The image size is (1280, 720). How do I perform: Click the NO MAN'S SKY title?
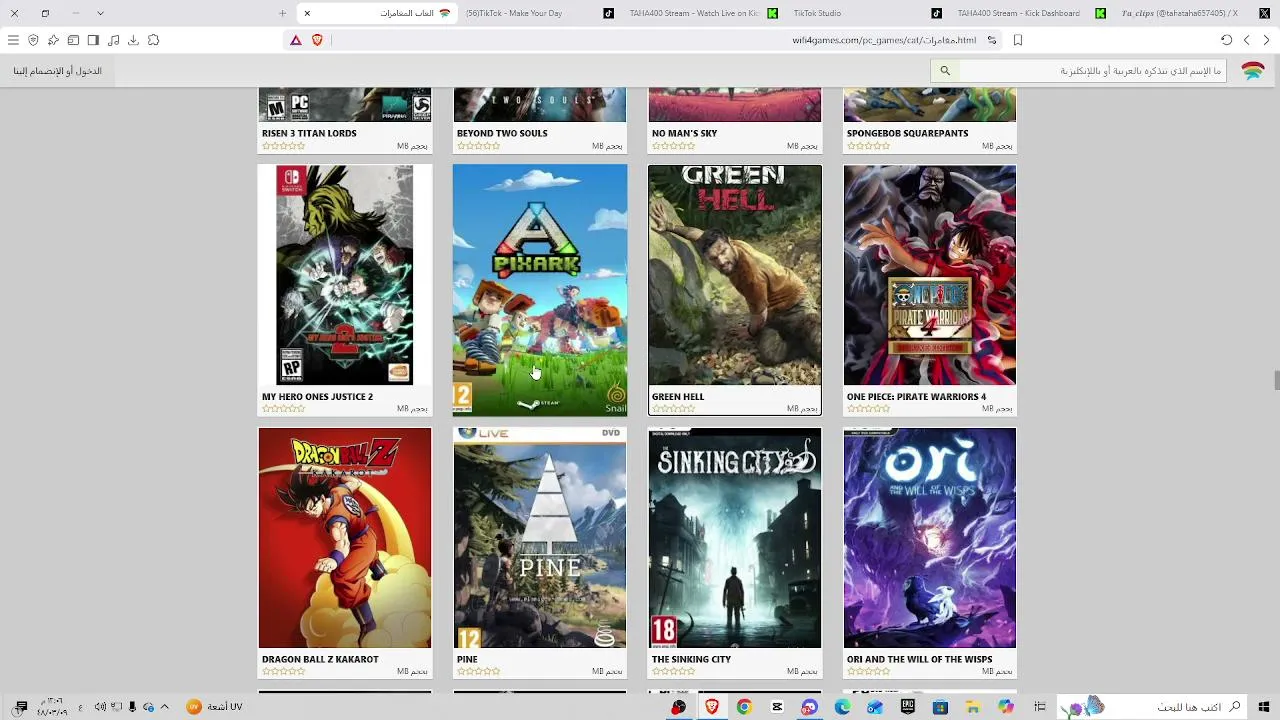point(685,133)
